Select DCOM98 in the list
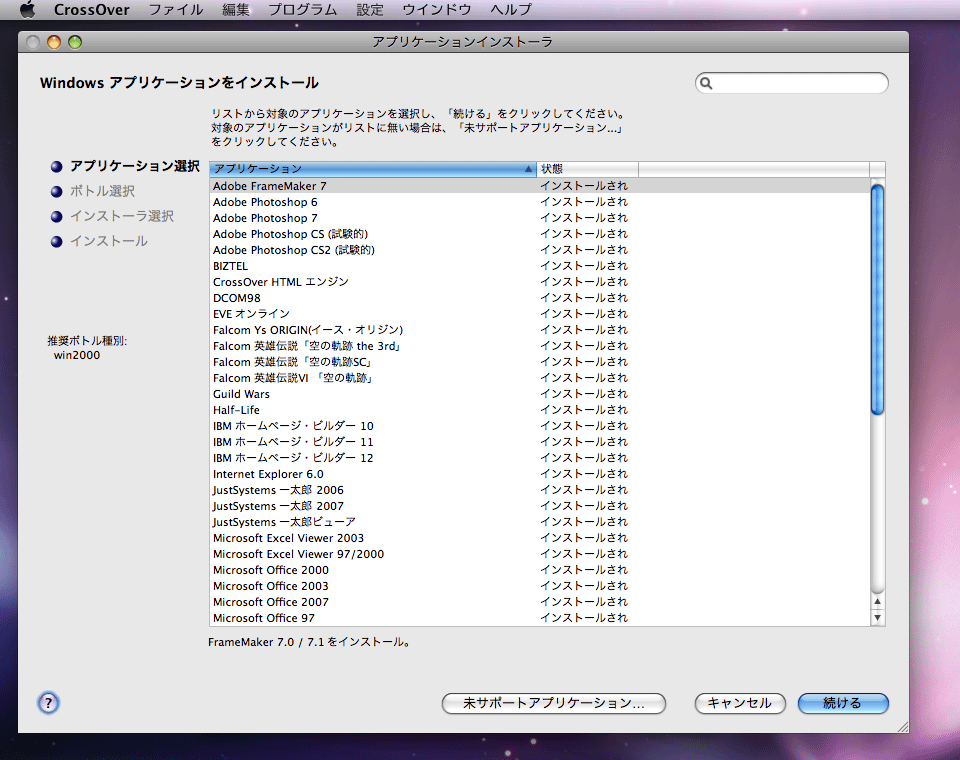 [x=539, y=298]
